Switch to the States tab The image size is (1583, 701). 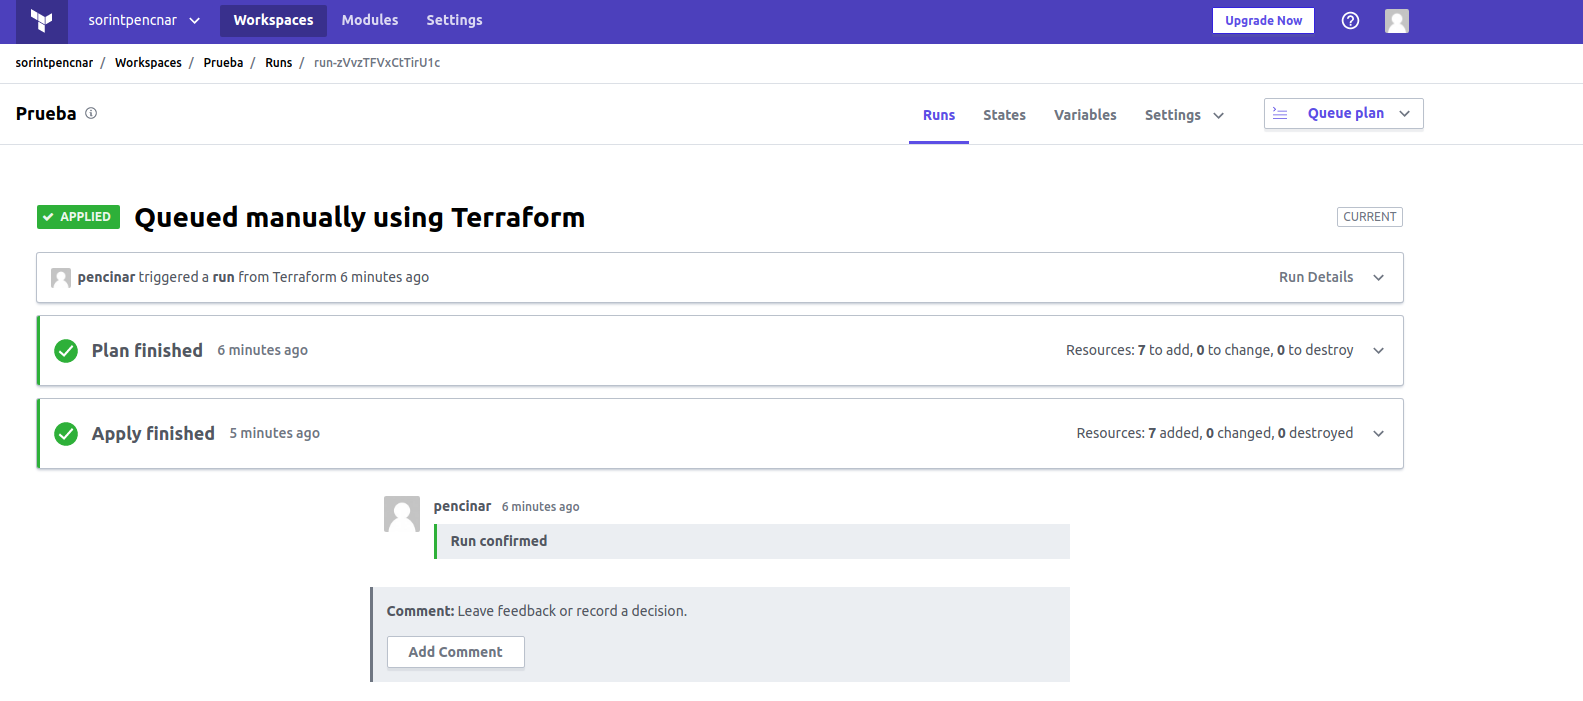(x=1004, y=115)
